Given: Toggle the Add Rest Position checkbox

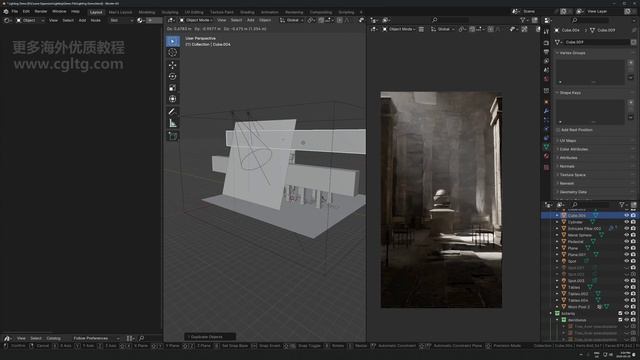Looking at the screenshot, I should pos(558,130).
